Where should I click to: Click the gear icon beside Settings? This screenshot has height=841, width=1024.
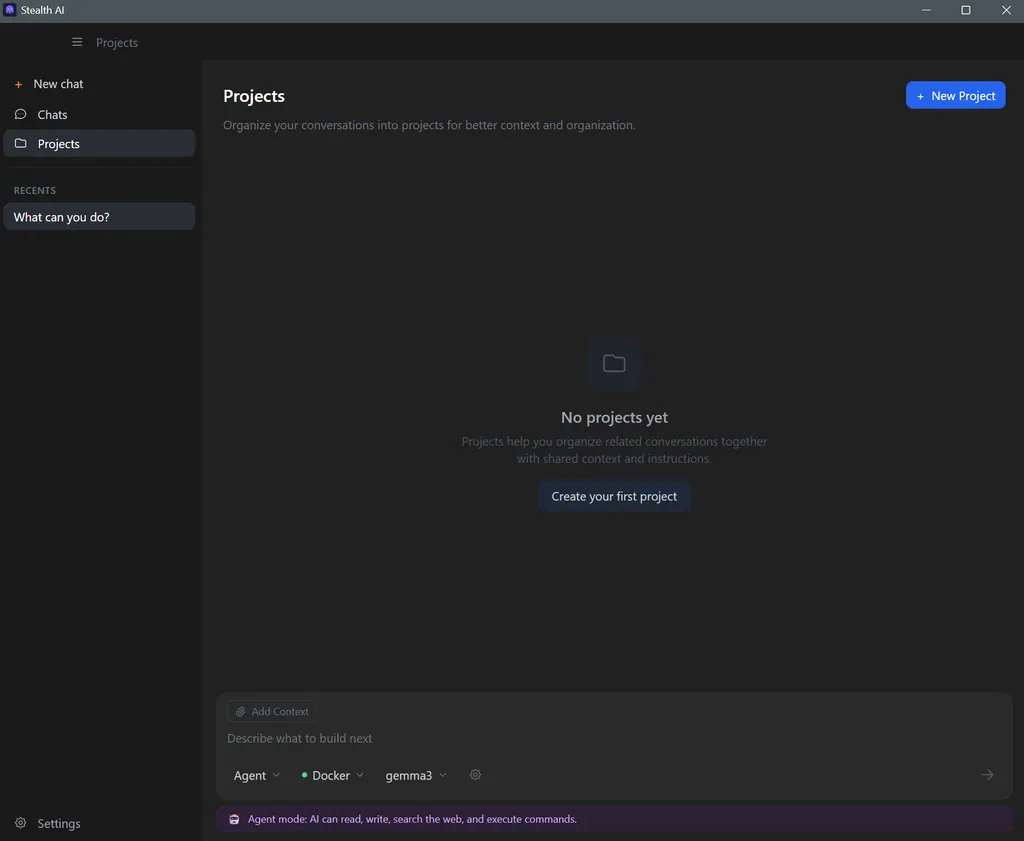21,823
